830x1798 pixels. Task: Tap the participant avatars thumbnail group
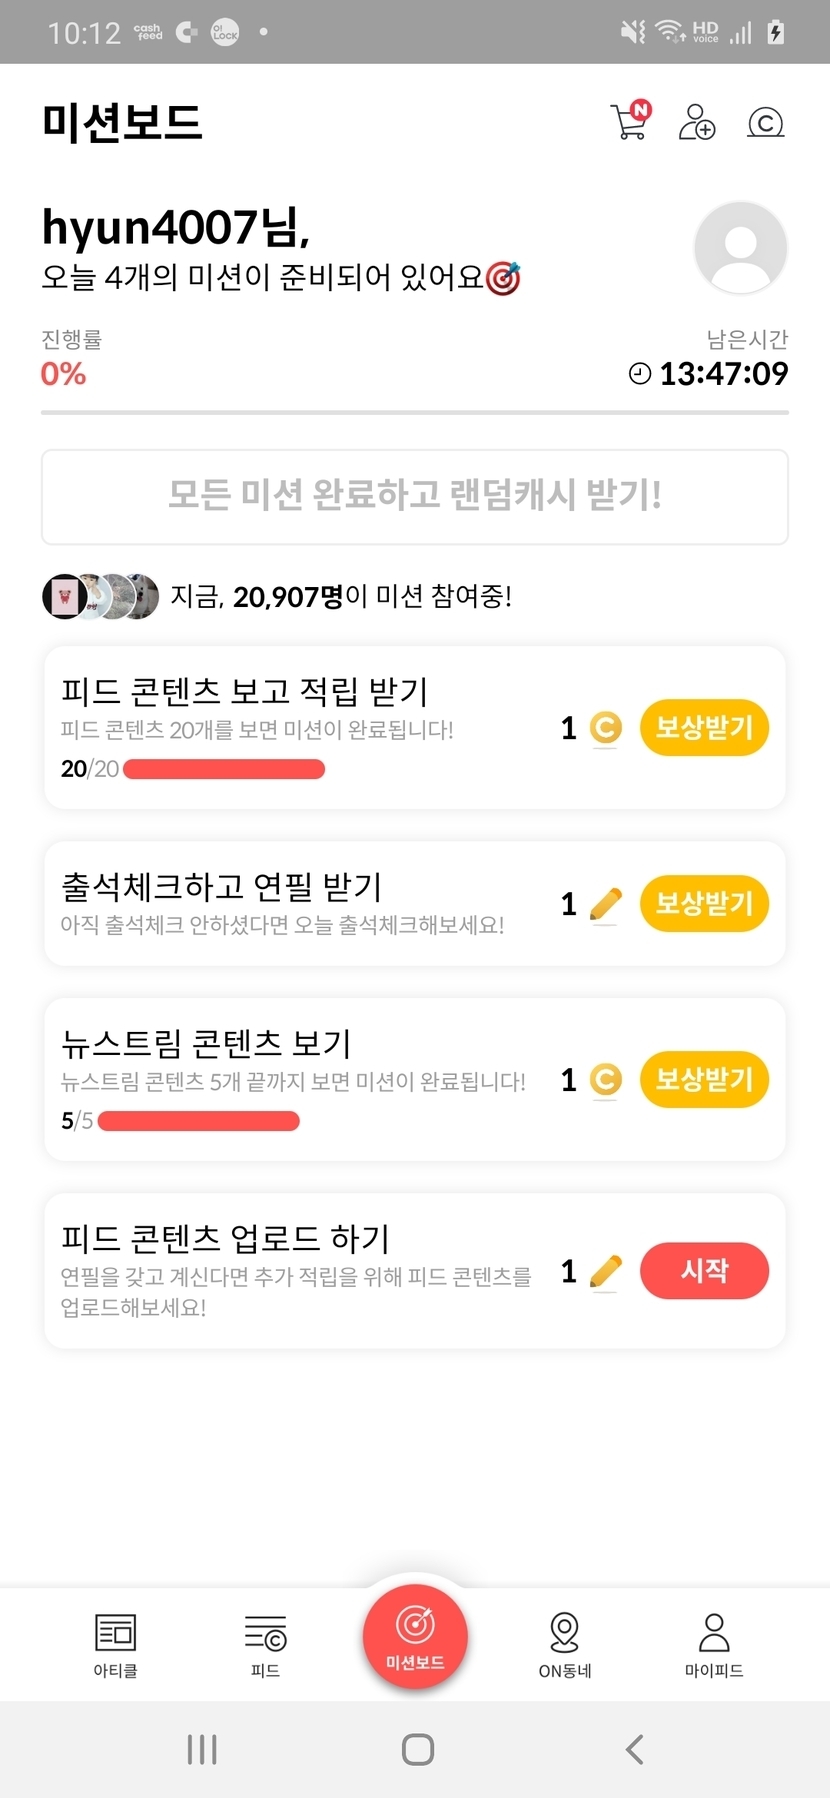(100, 596)
